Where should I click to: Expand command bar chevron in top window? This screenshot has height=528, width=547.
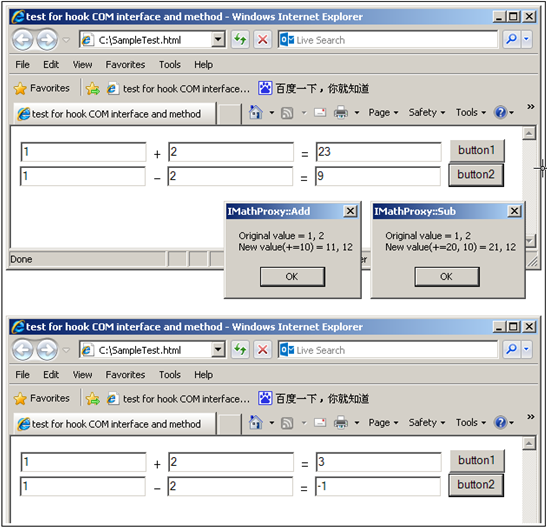point(531,106)
